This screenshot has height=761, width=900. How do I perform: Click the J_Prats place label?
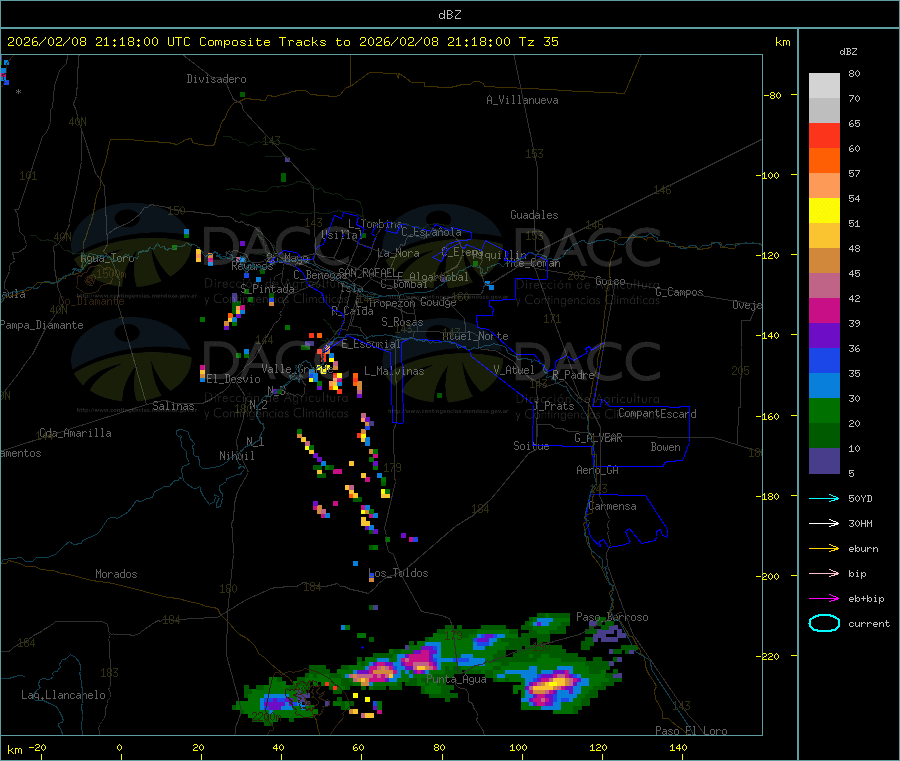[x=553, y=405]
